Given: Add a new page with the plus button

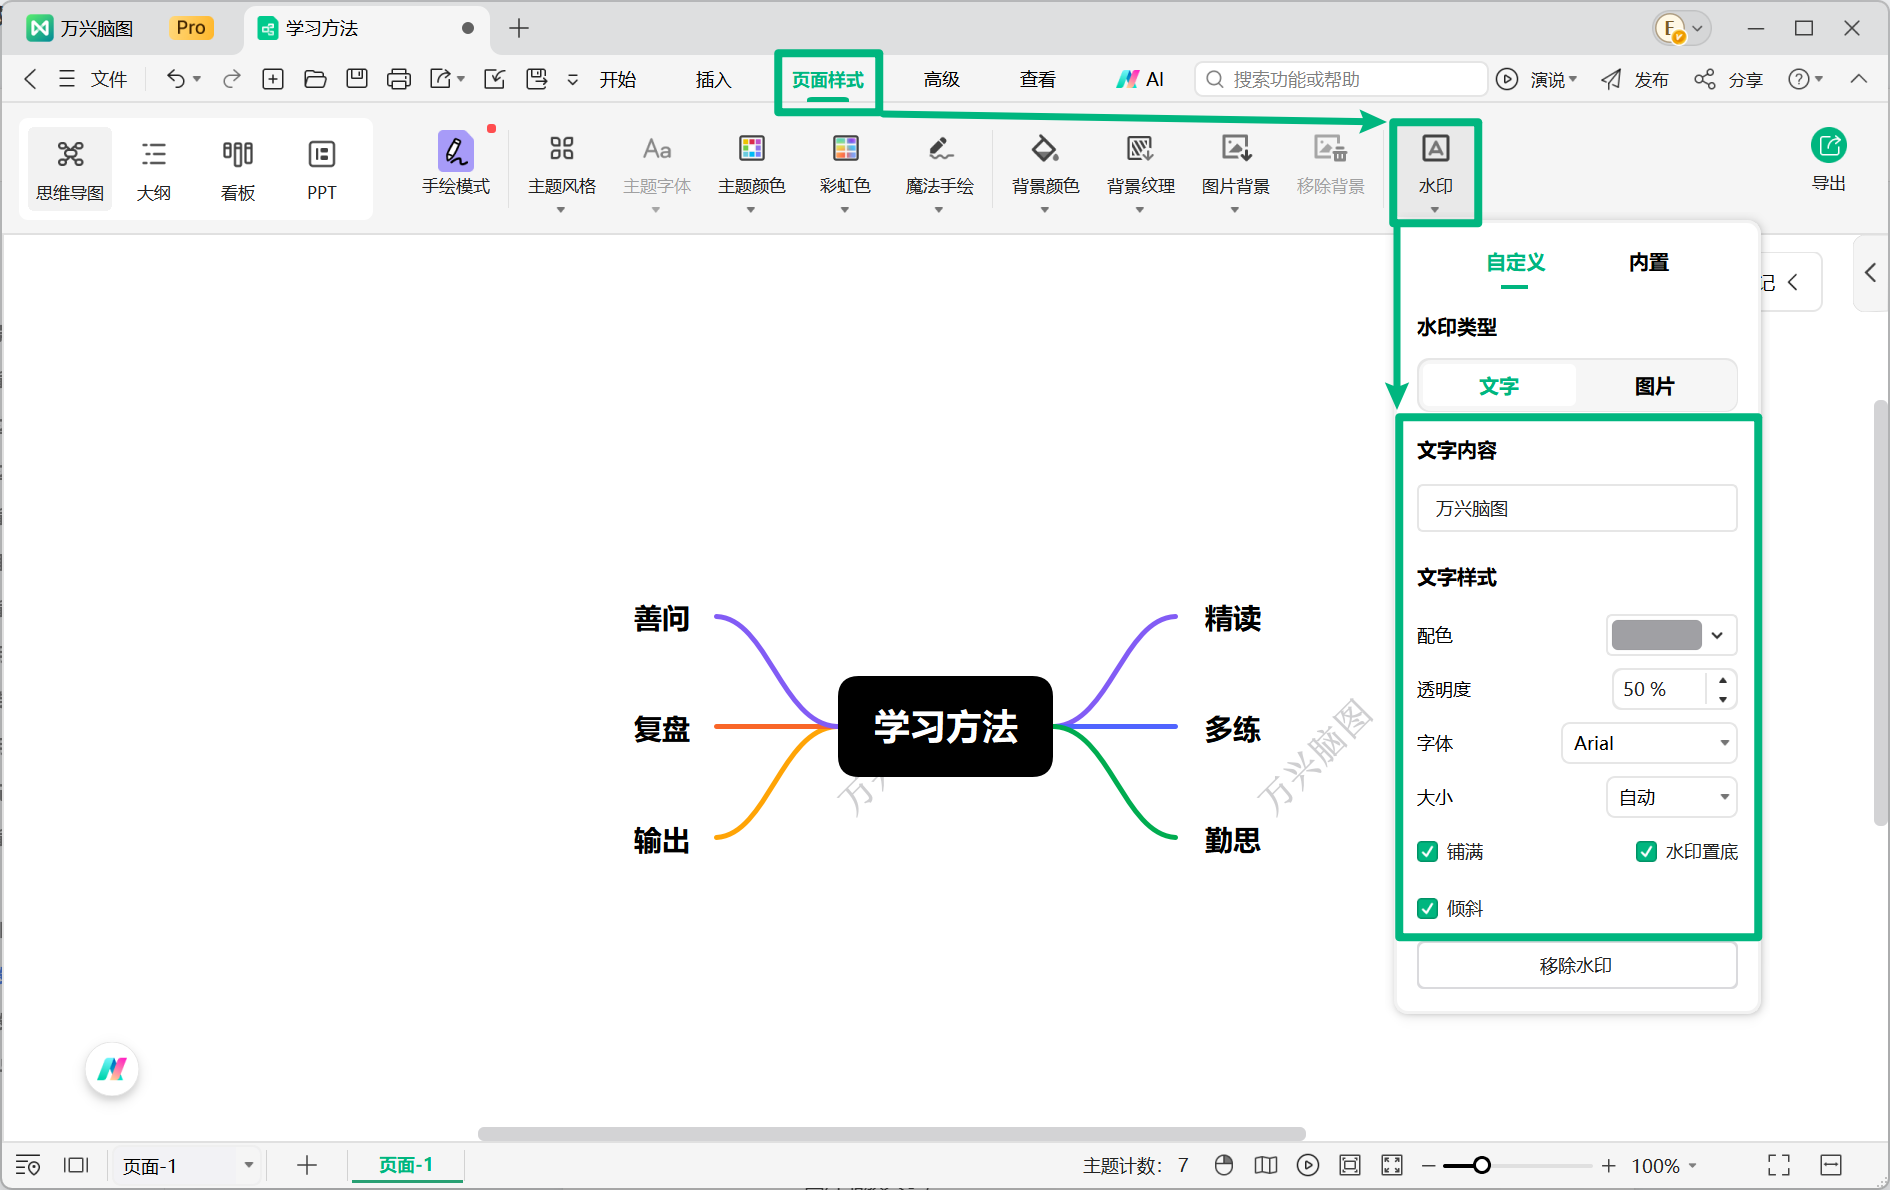Looking at the screenshot, I should (307, 1165).
